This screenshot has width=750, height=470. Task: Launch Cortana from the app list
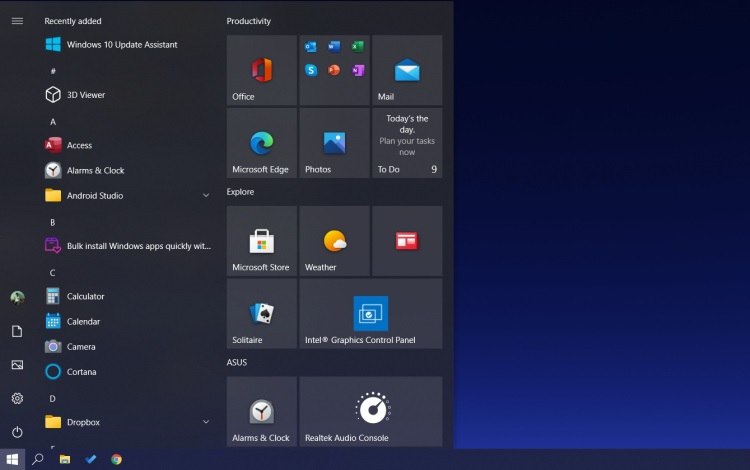point(128,372)
